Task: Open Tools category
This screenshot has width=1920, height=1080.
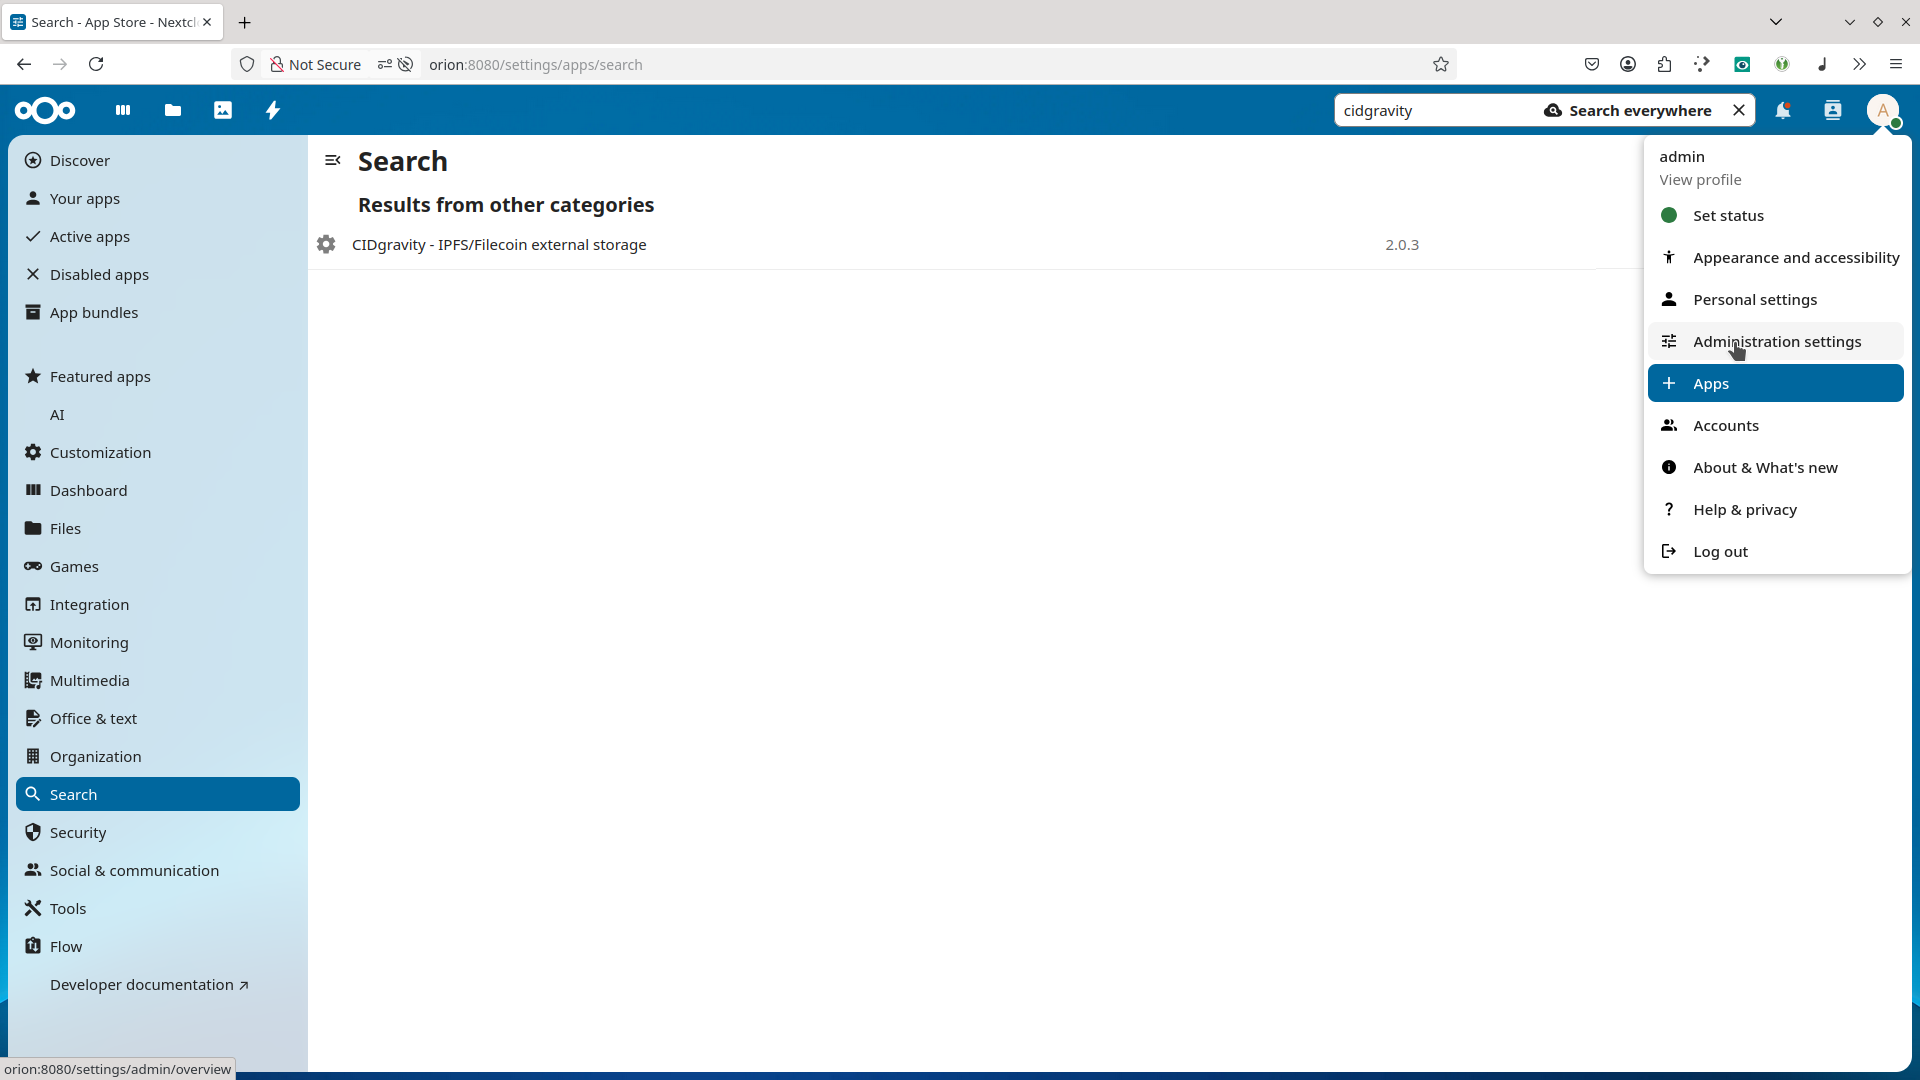Action: point(158,908)
